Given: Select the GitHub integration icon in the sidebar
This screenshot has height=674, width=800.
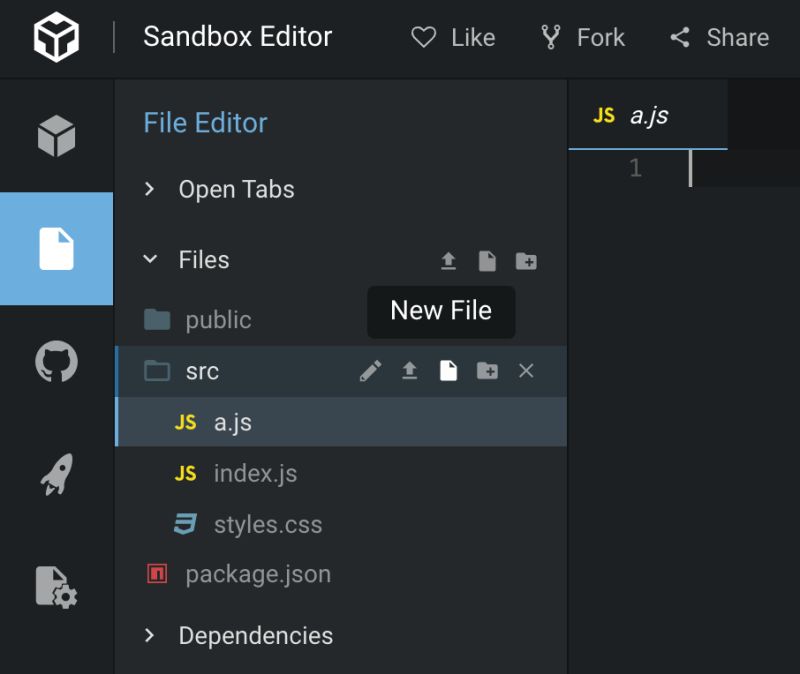Looking at the screenshot, I should [57, 362].
